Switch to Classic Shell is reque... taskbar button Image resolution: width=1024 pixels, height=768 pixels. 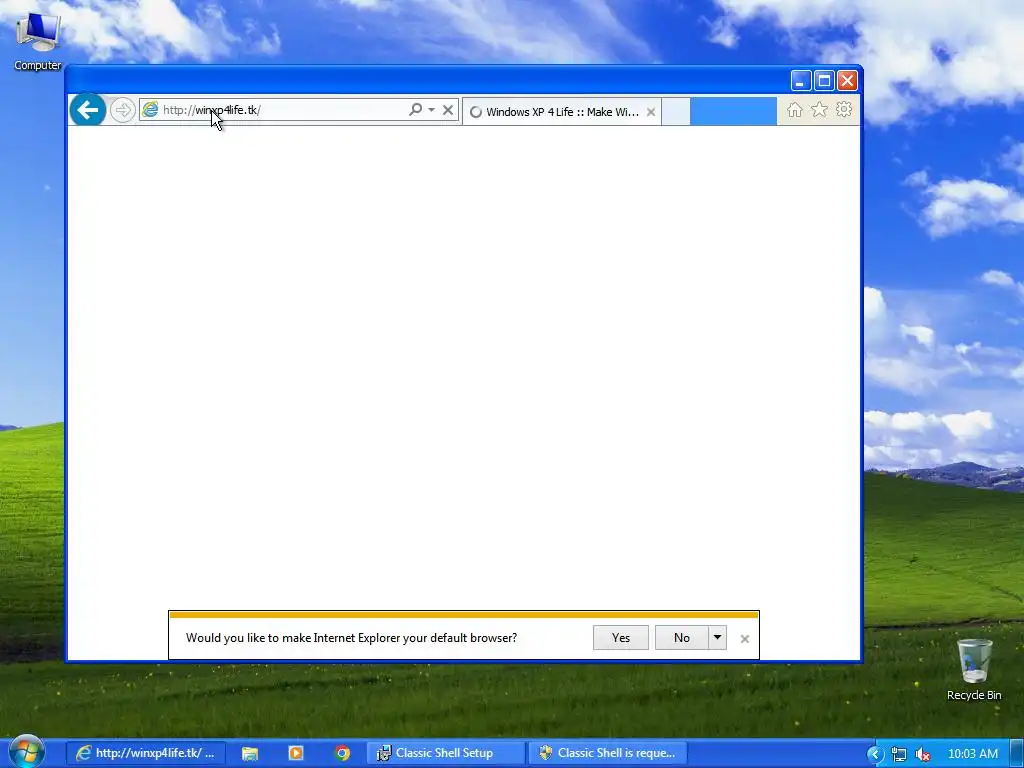[607, 753]
